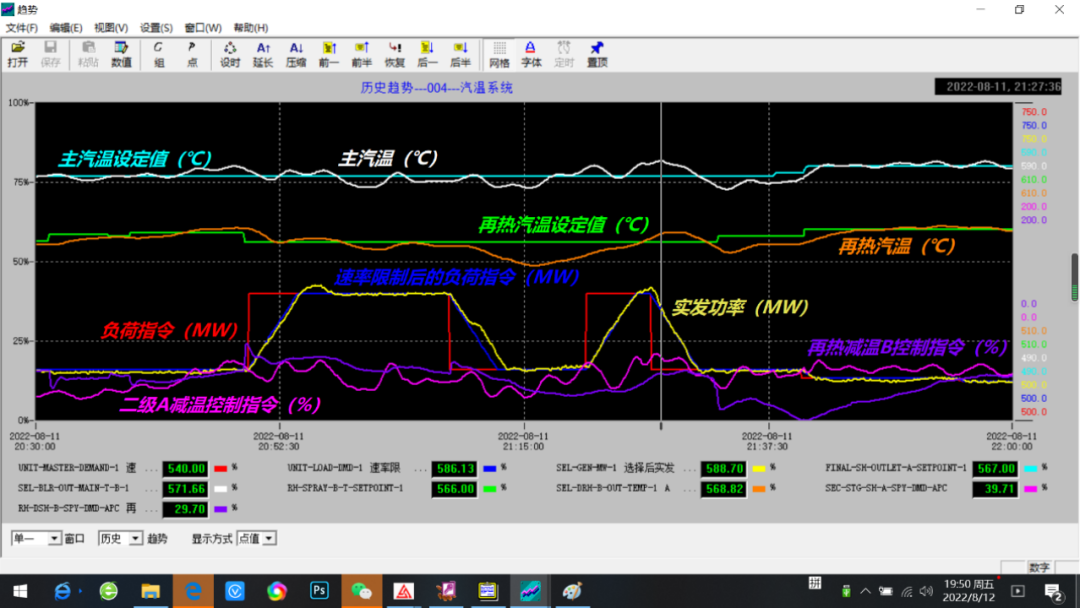Click the 前一 (Previous page) toolbar icon
The width and height of the screenshot is (1080, 608).
click(329, 54)
